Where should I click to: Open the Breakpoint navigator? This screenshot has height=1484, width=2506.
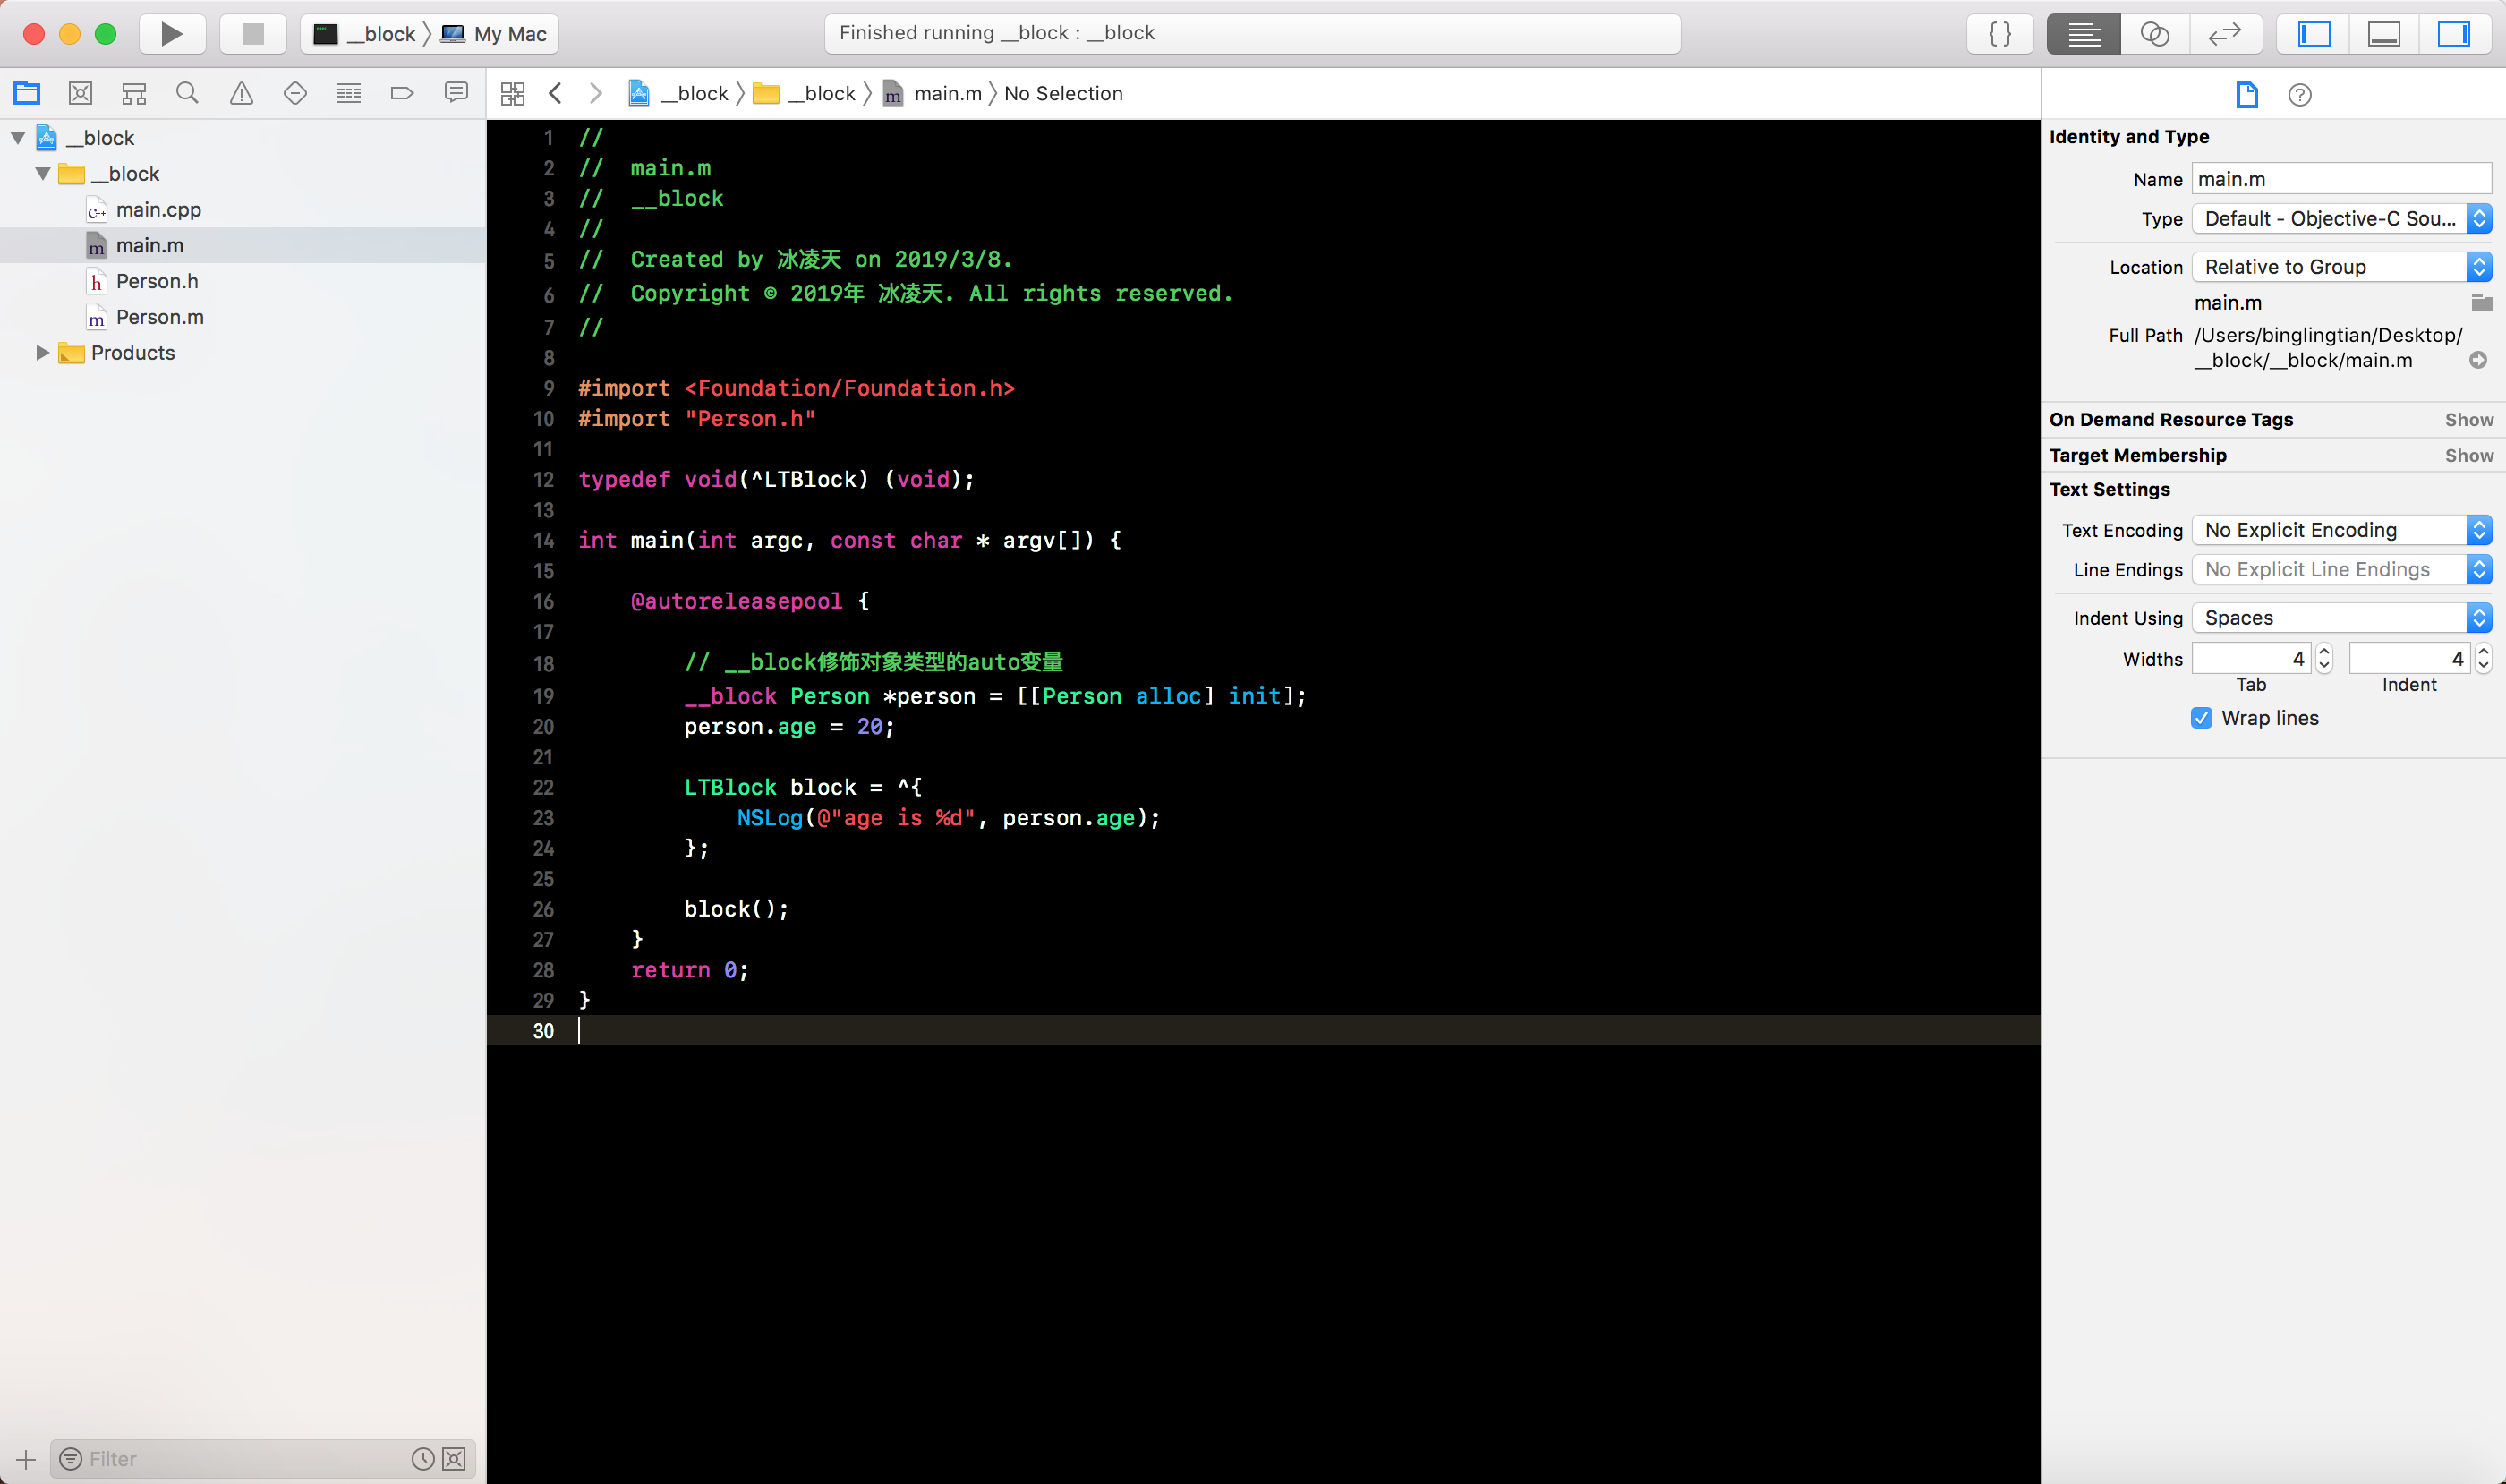pyautogui.click(x=402, y=93)
